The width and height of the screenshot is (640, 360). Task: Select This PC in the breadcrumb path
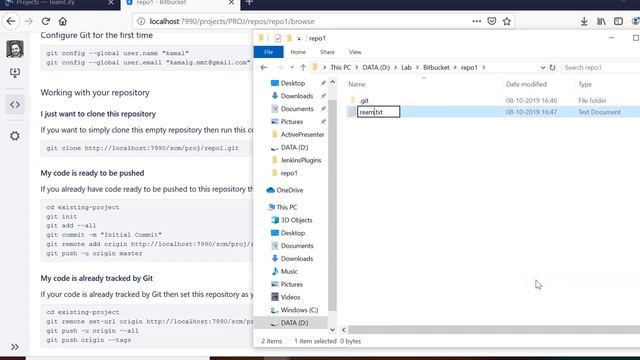[x=340, y=67]
